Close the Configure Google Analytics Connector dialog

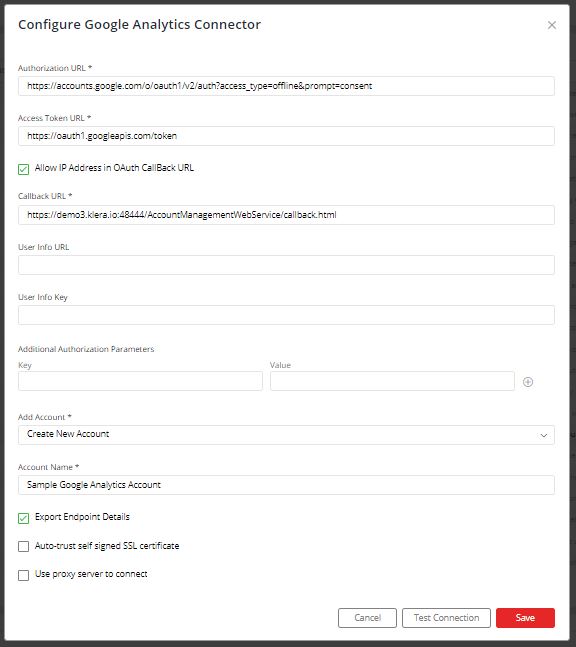(552, 25)
